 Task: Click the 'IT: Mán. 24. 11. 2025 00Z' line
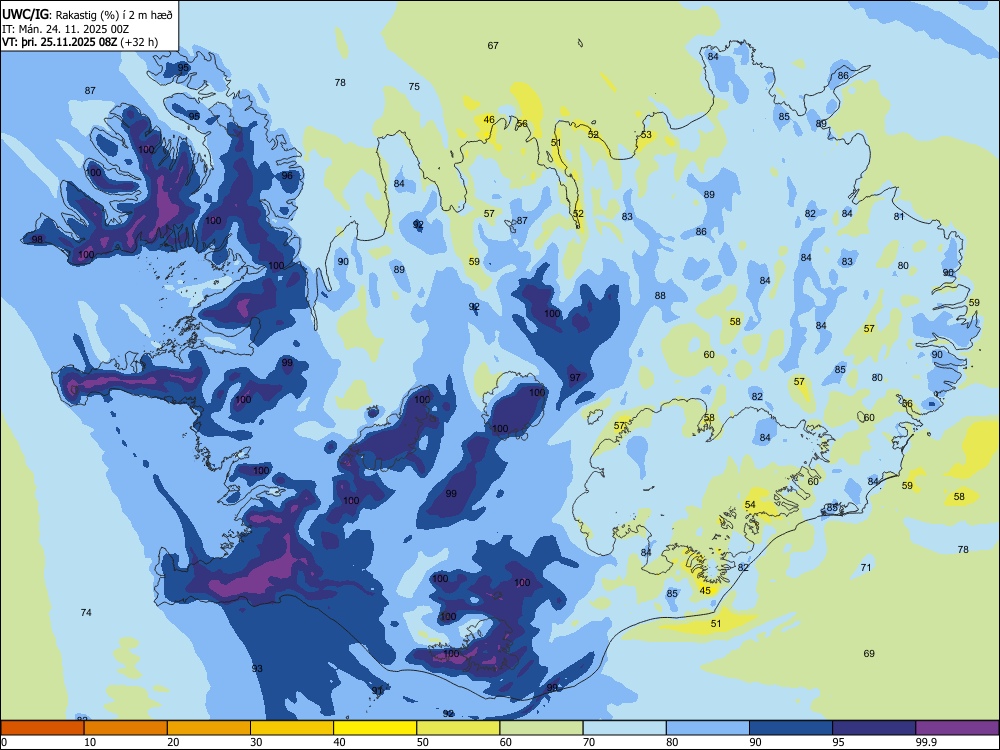point(66,29)
